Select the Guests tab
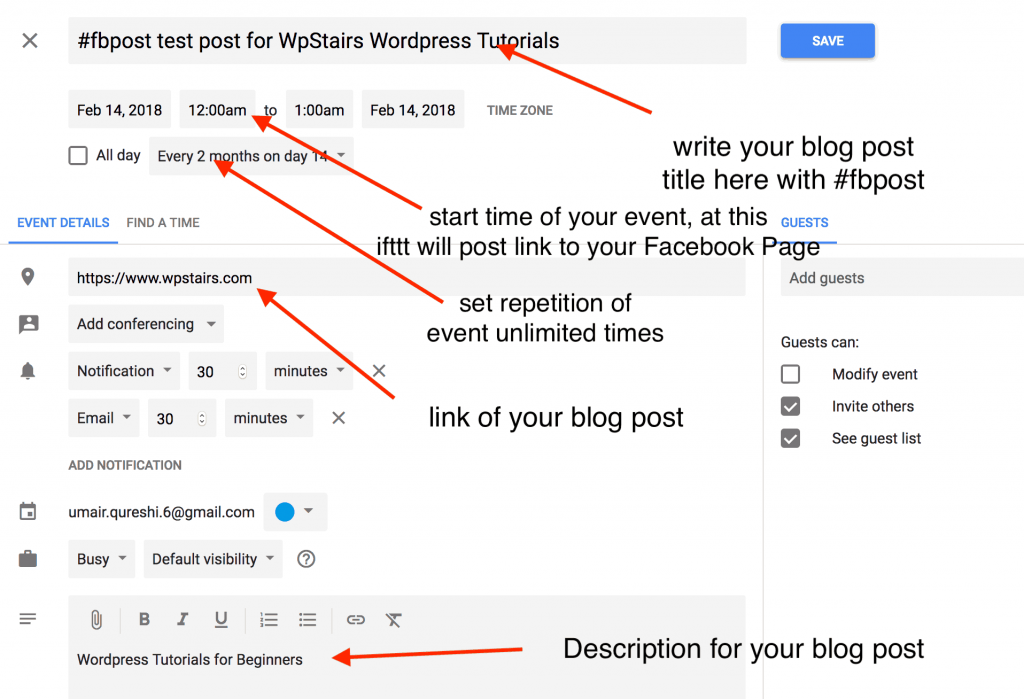 pos(805,223)
